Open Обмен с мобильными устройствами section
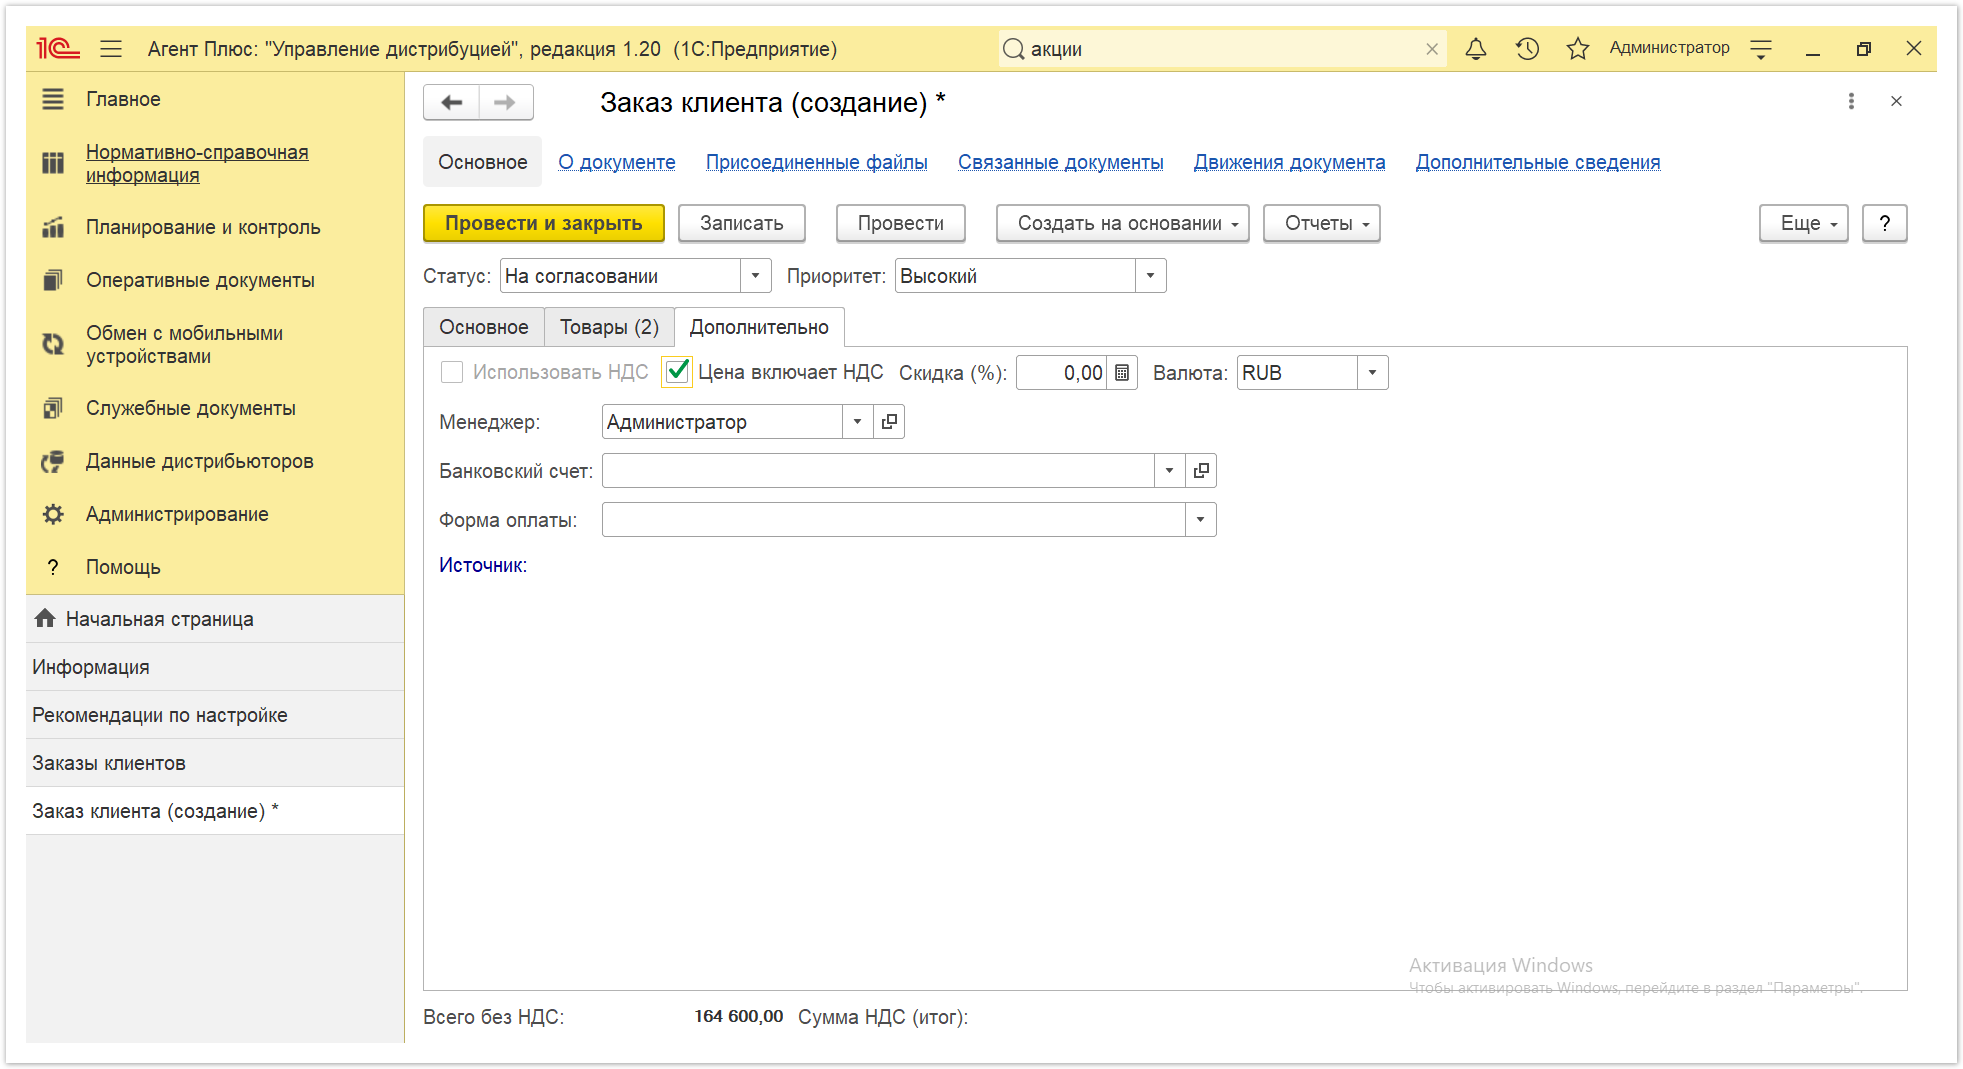This screenshot has width=1963, height=1069. coord(215,344)
